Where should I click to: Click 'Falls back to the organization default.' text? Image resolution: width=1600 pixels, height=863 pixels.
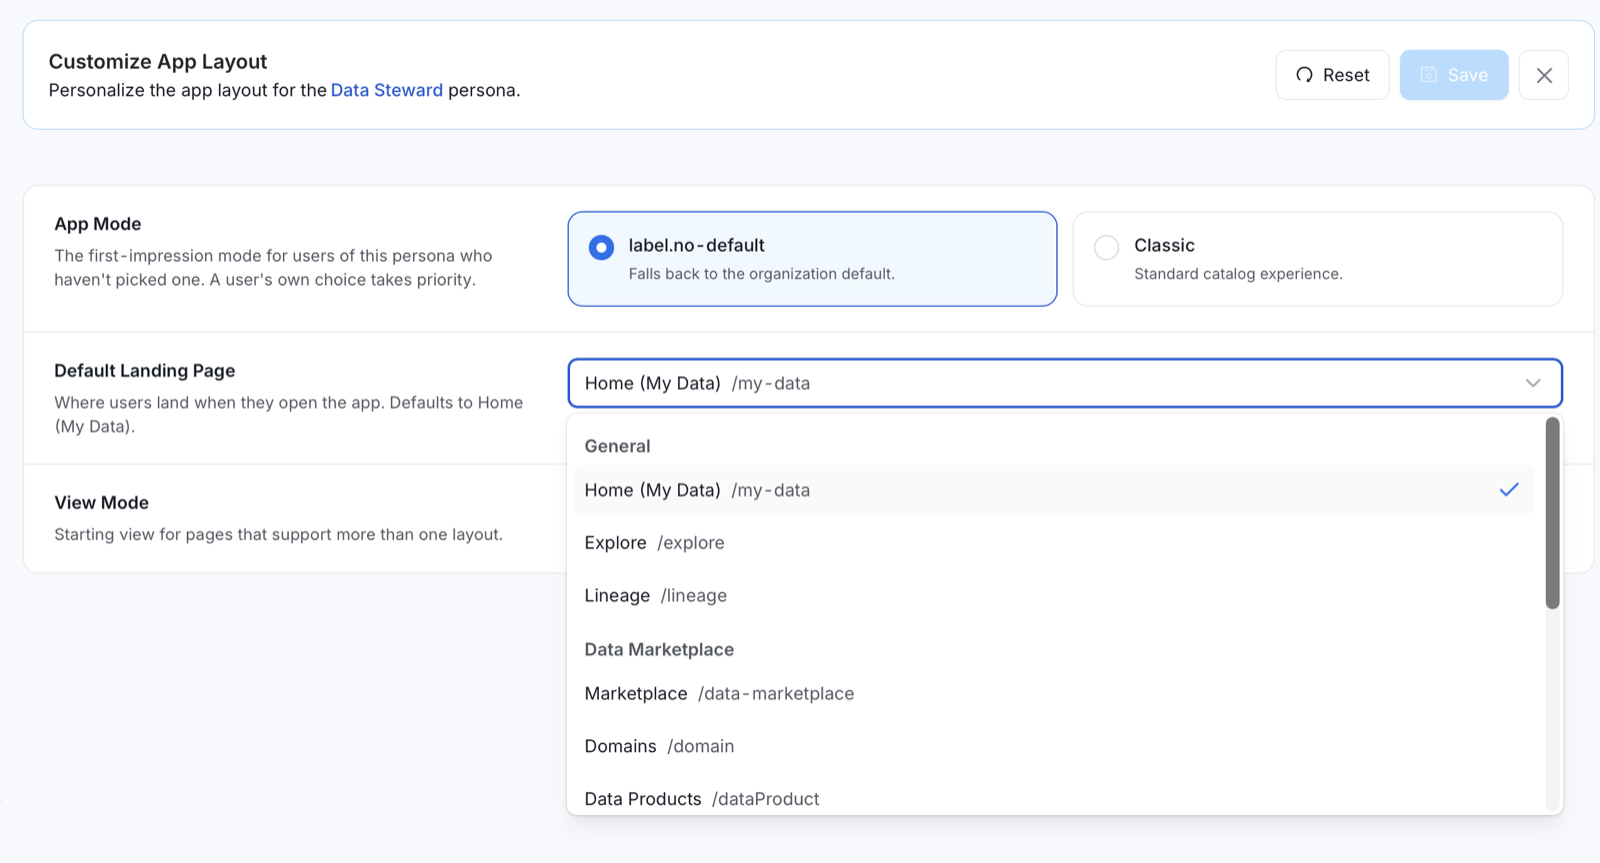click(x=762, y=274)
